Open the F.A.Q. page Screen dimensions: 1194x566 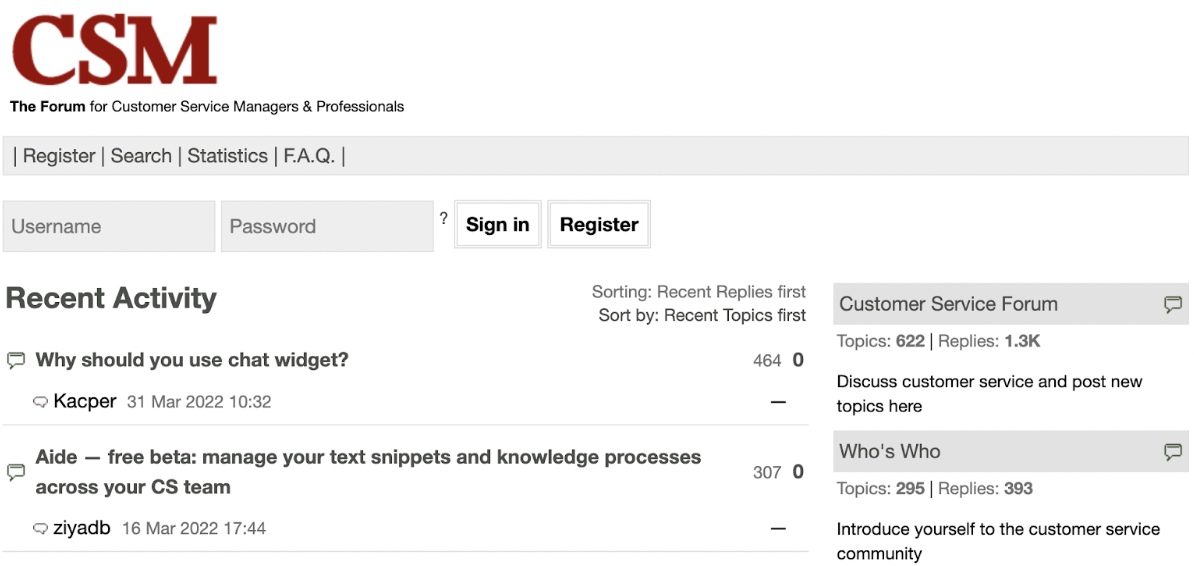[x=309, y=156]
